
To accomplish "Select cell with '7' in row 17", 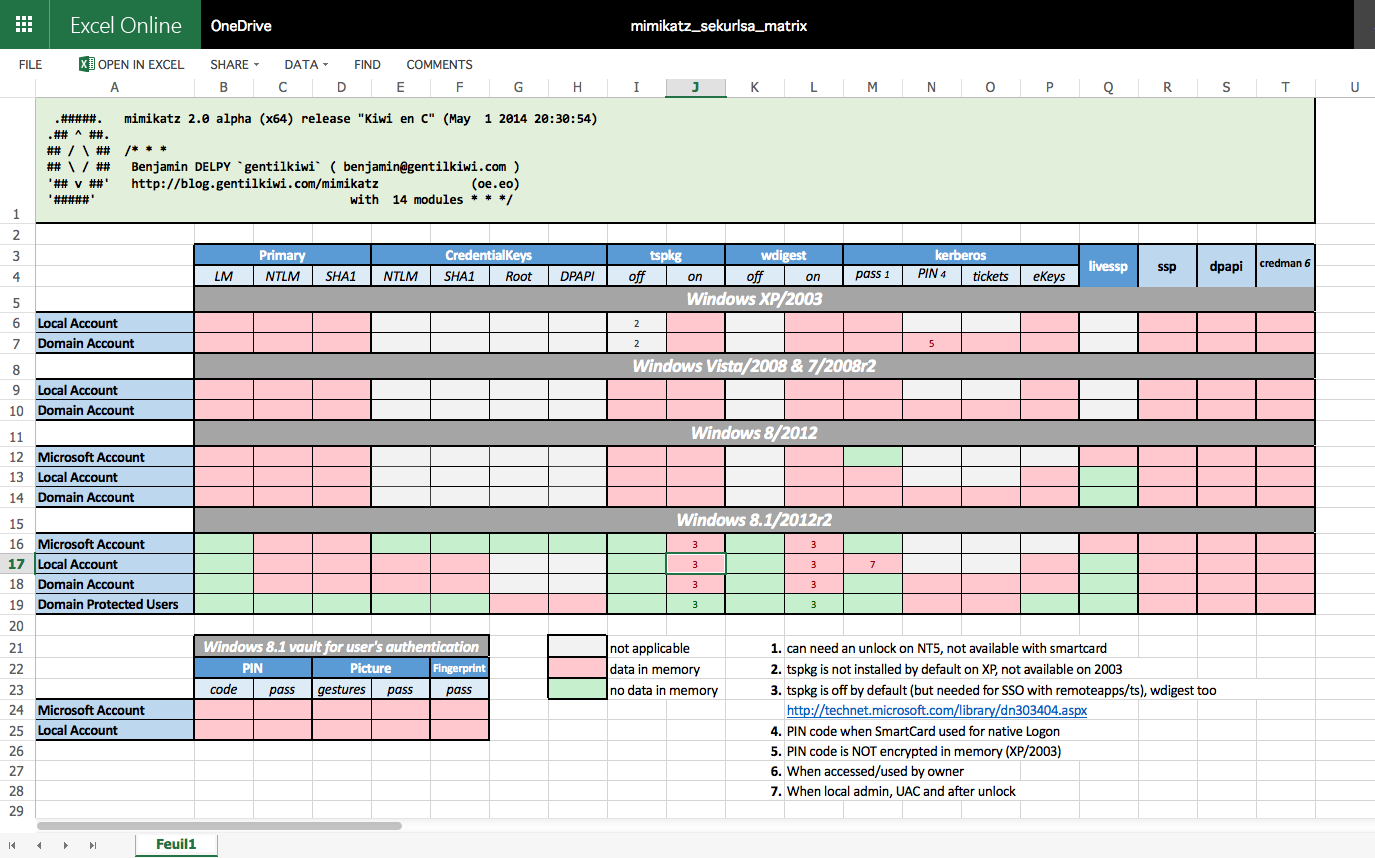I will click(x=872, y=564).
